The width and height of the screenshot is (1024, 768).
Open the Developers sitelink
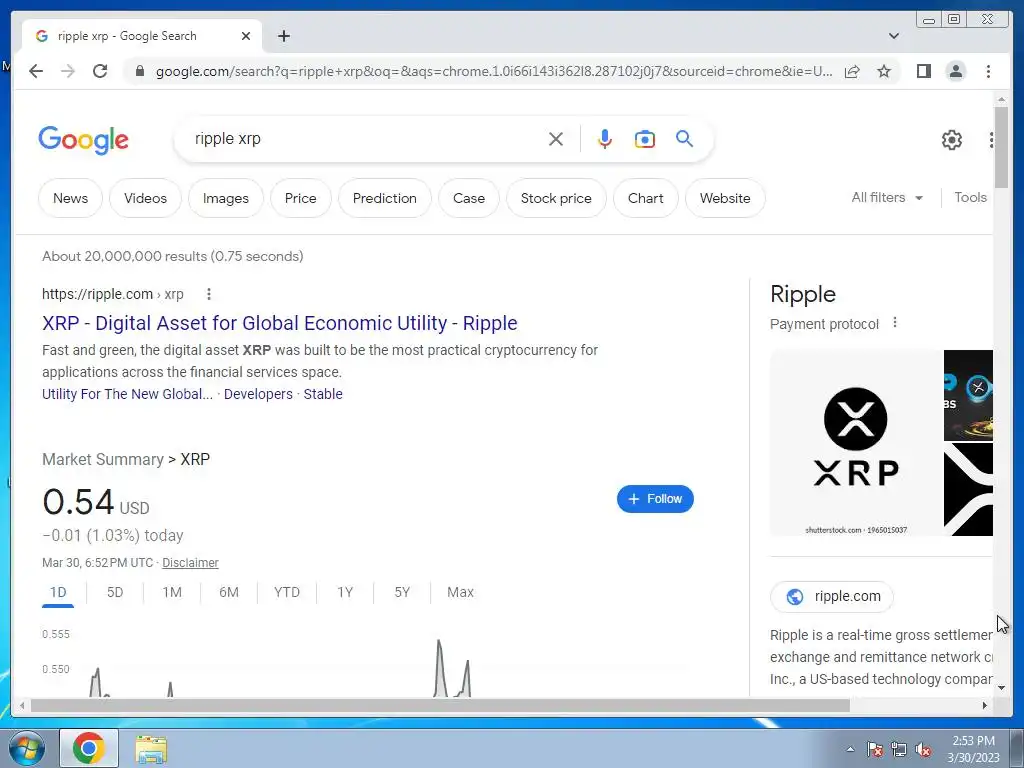click(258, 394)
